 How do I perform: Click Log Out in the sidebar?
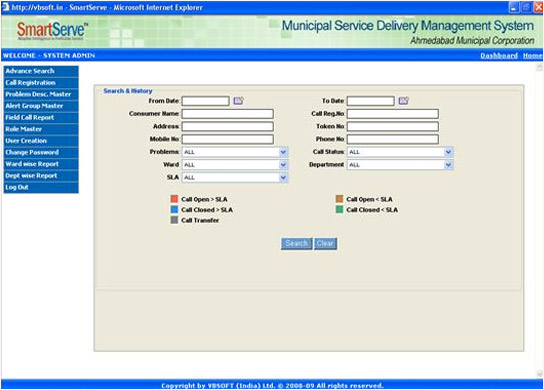tap(41, 187)
